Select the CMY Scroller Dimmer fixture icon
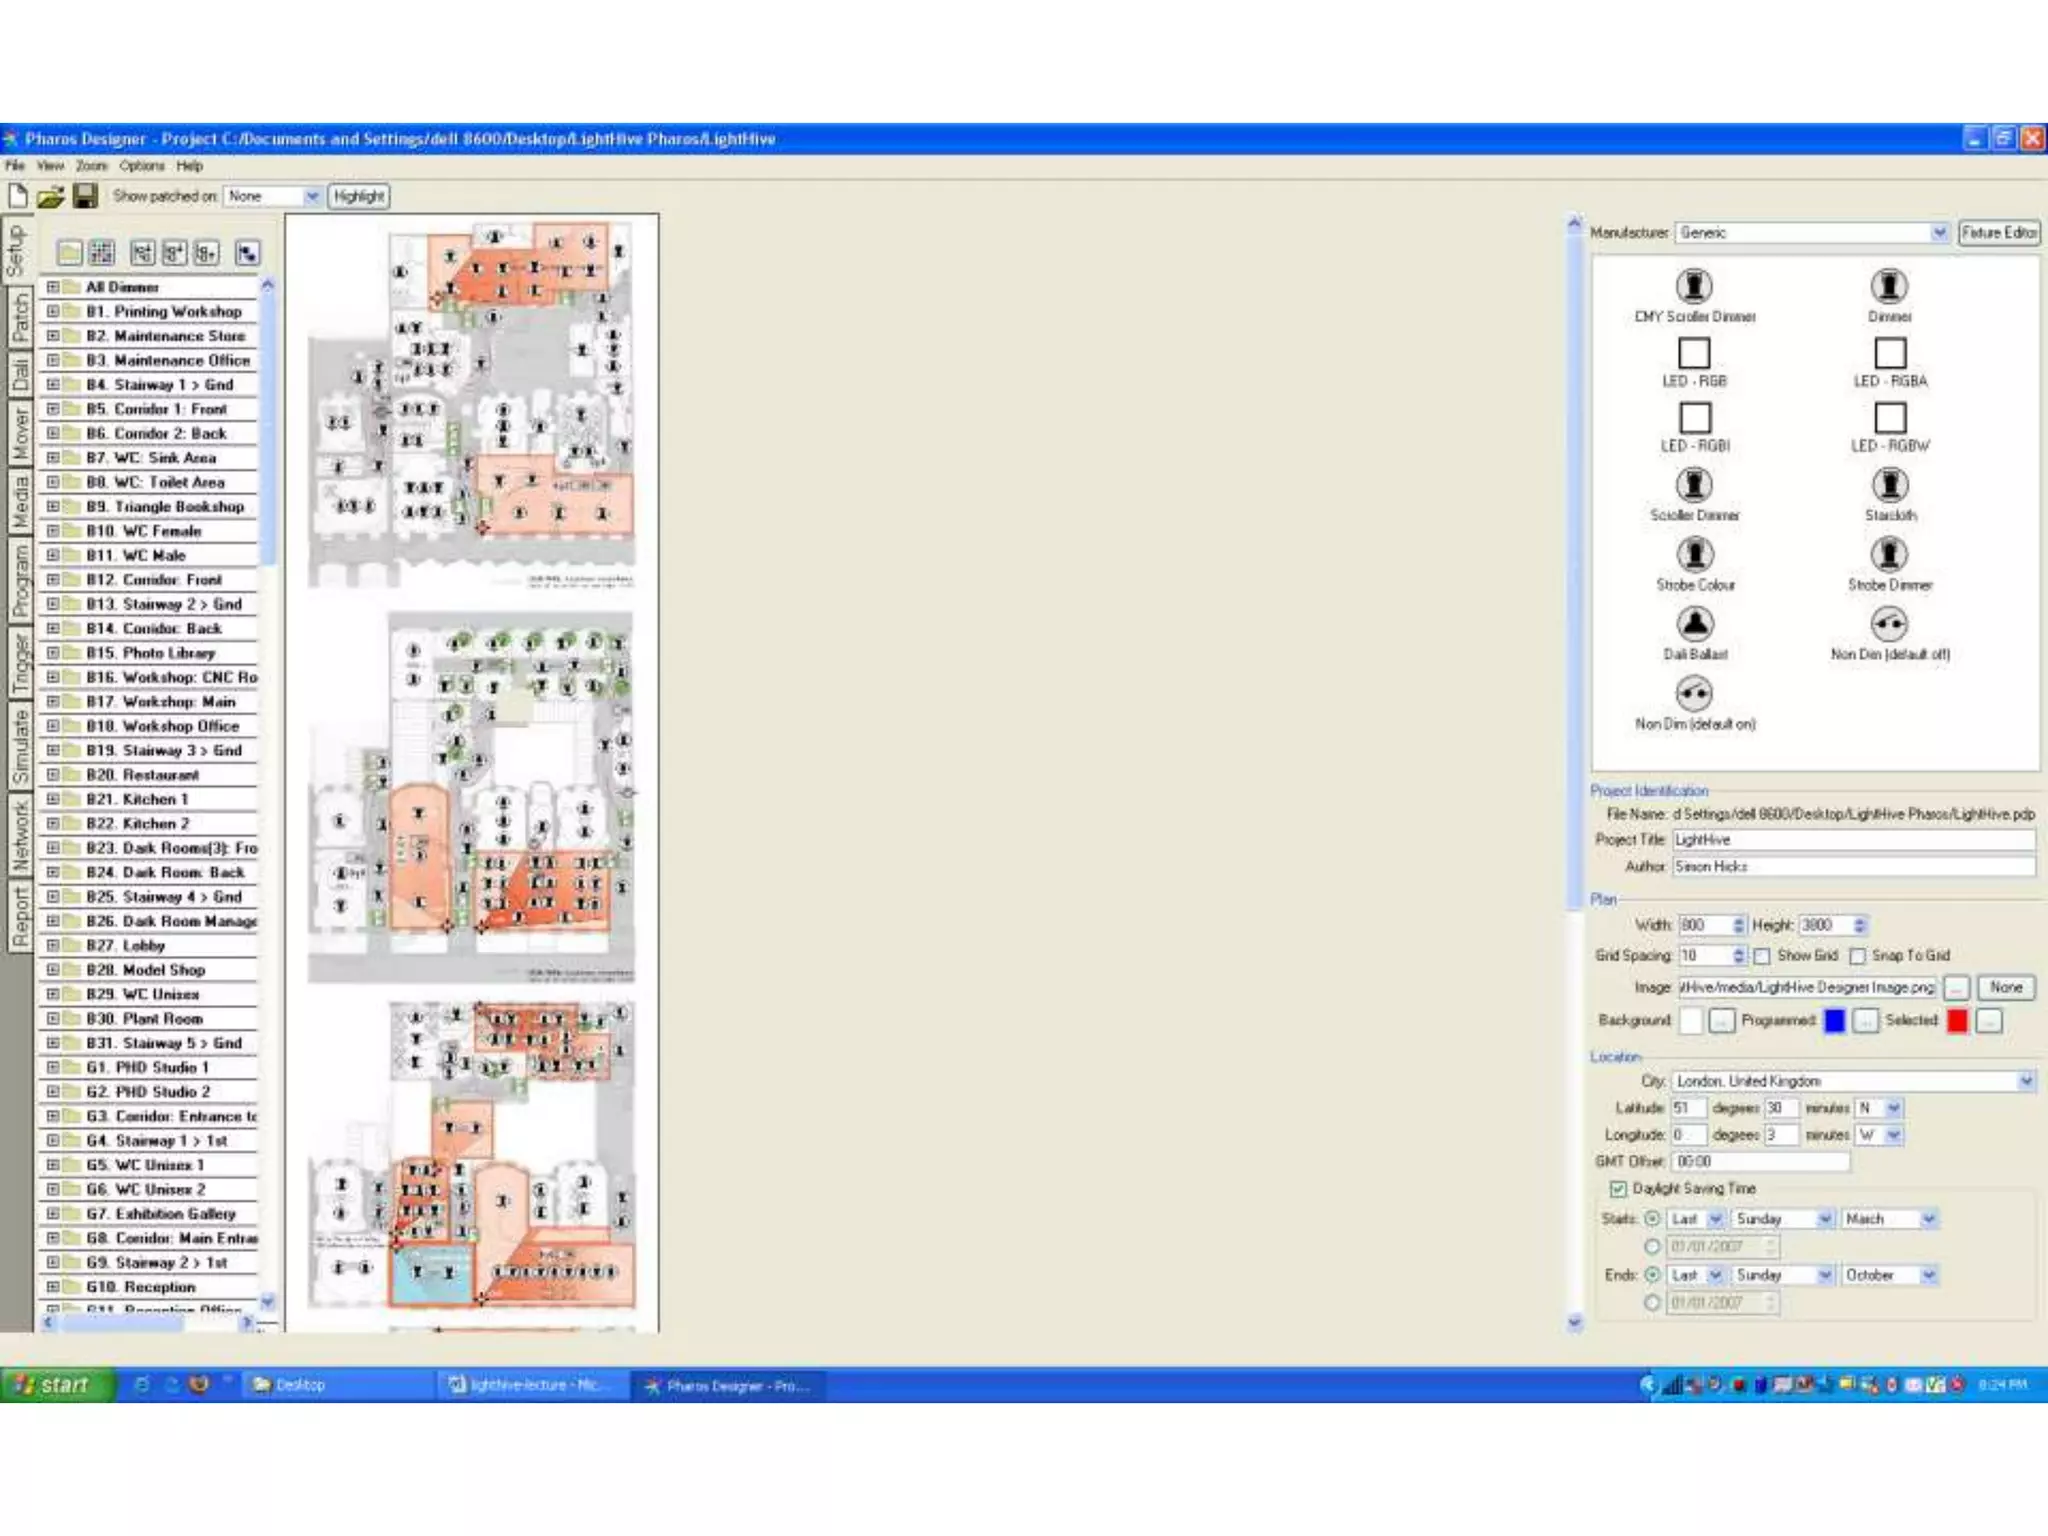Viewport: 2048px width, 1536px height. coord(1694,286)
